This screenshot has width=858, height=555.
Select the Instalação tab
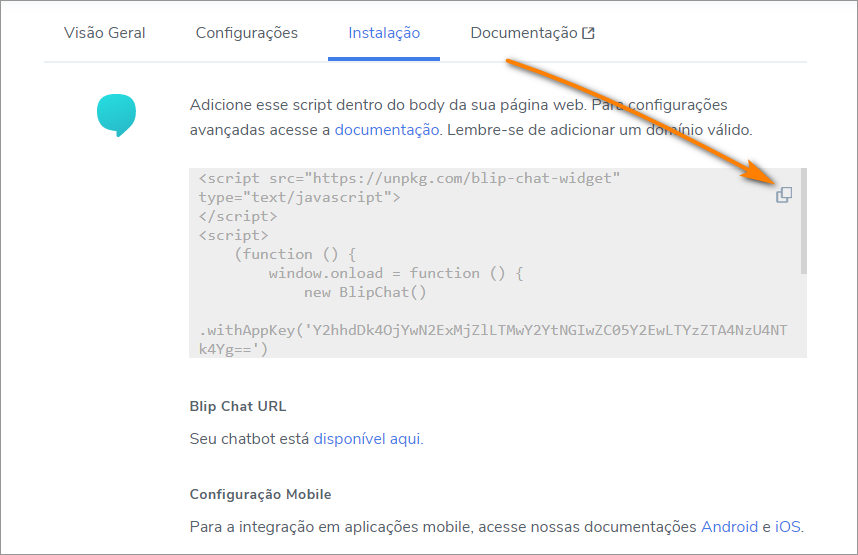point(384,33)
